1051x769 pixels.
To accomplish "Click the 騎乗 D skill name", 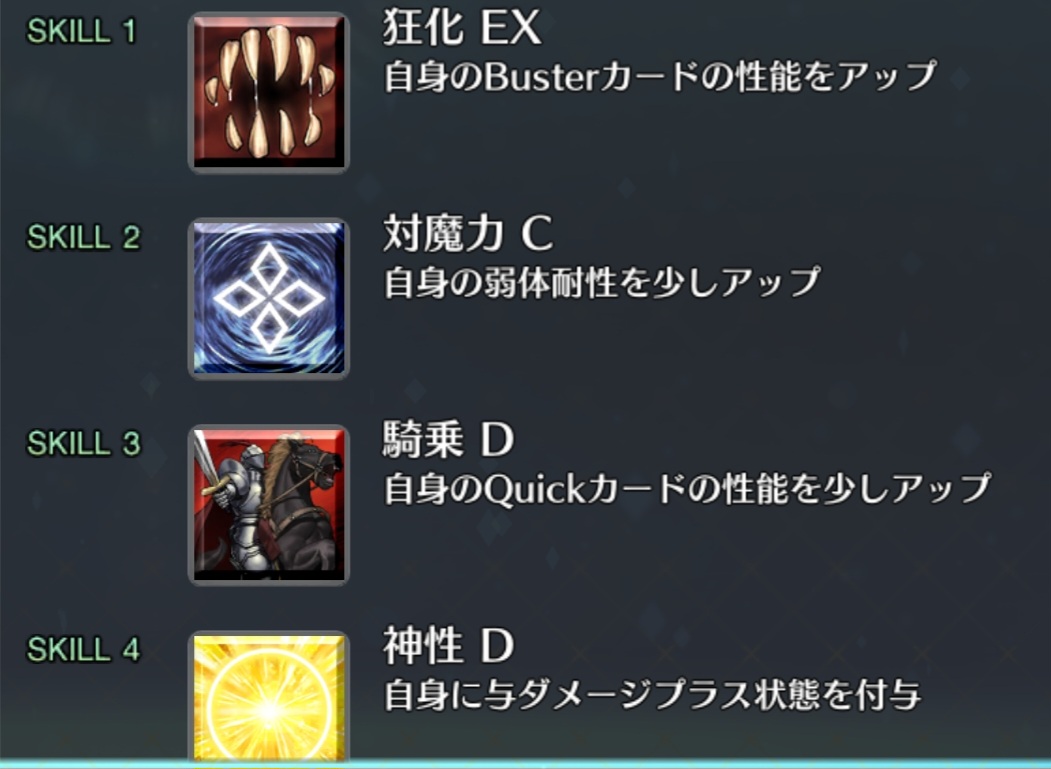I will point(448,440).
